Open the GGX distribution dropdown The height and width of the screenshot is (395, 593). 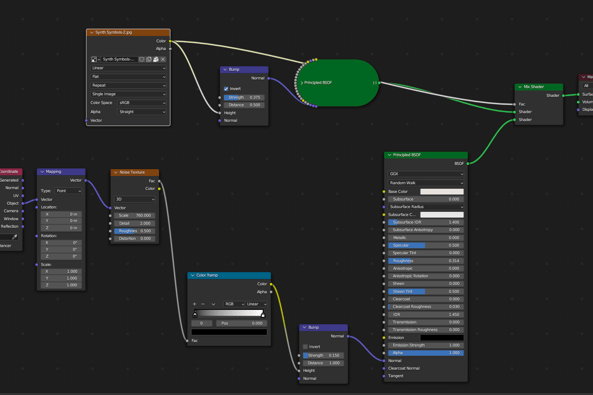(426, 174)
